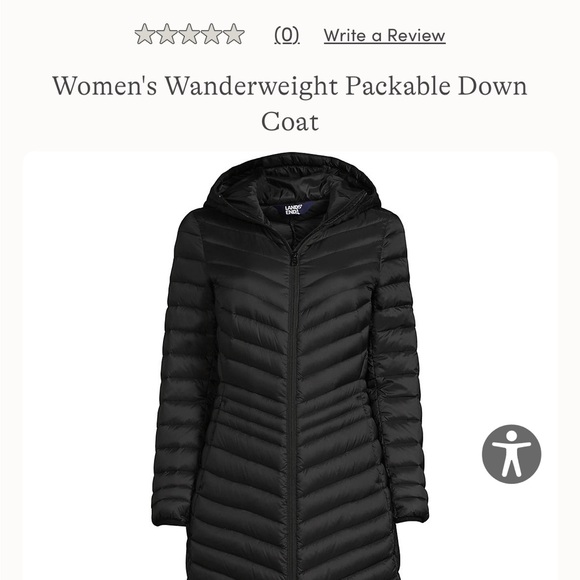
Task: Click the Lands' End label inside the collar
Action: pos(294,209)
